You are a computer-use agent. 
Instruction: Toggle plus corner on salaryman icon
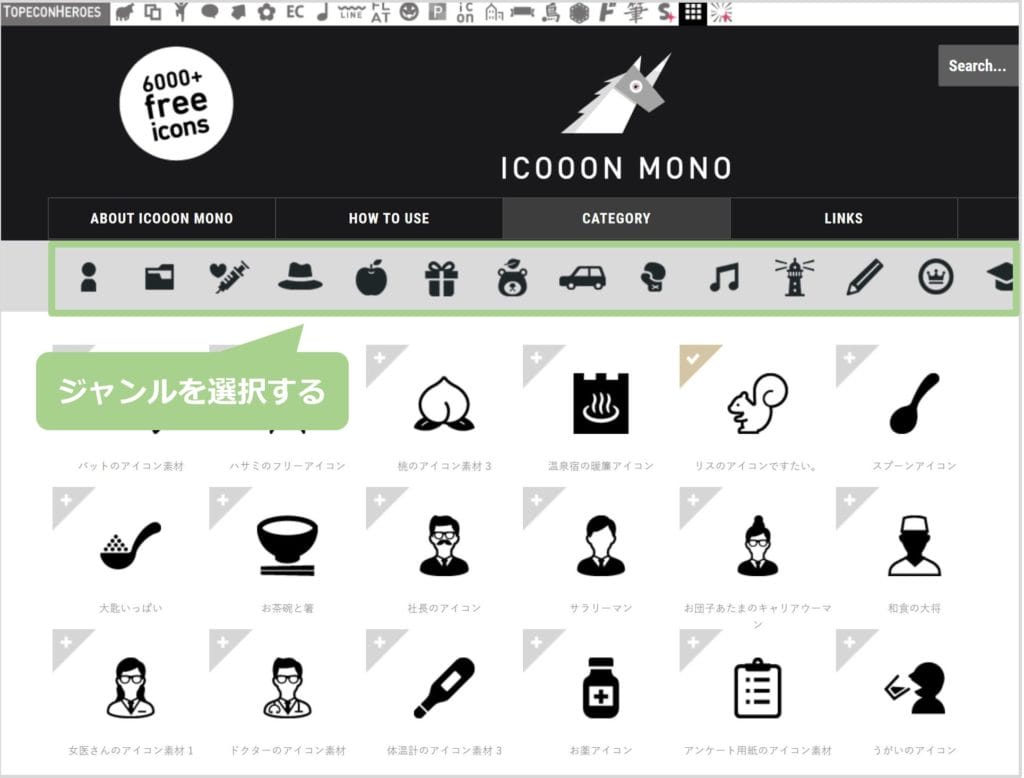pyautogui.click(x=537, y=502)
